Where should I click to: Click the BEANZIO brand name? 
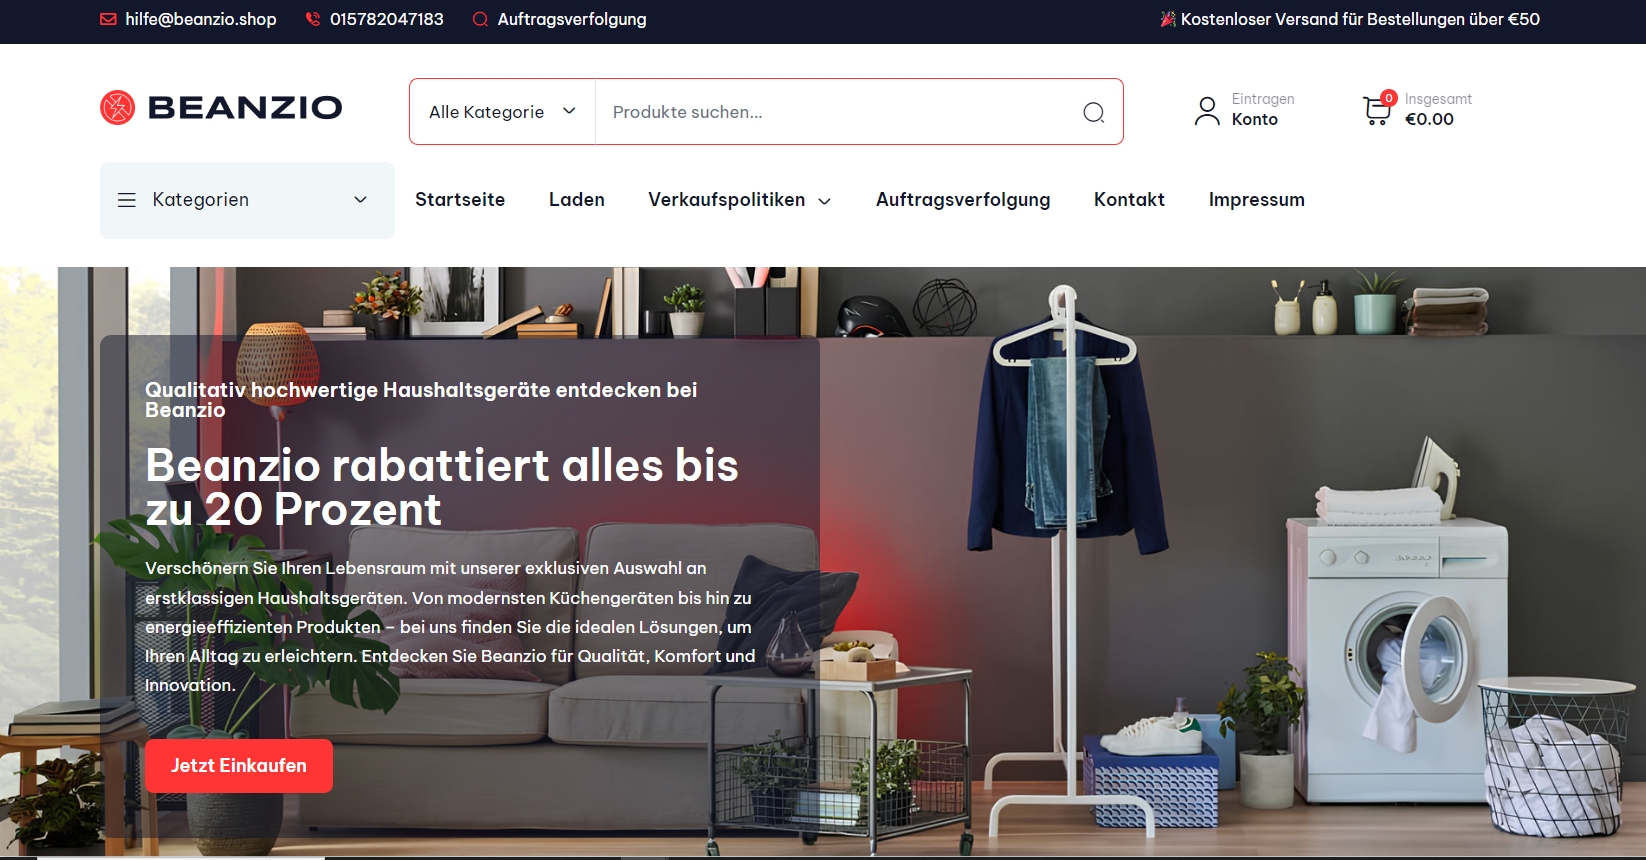point(245,107)
